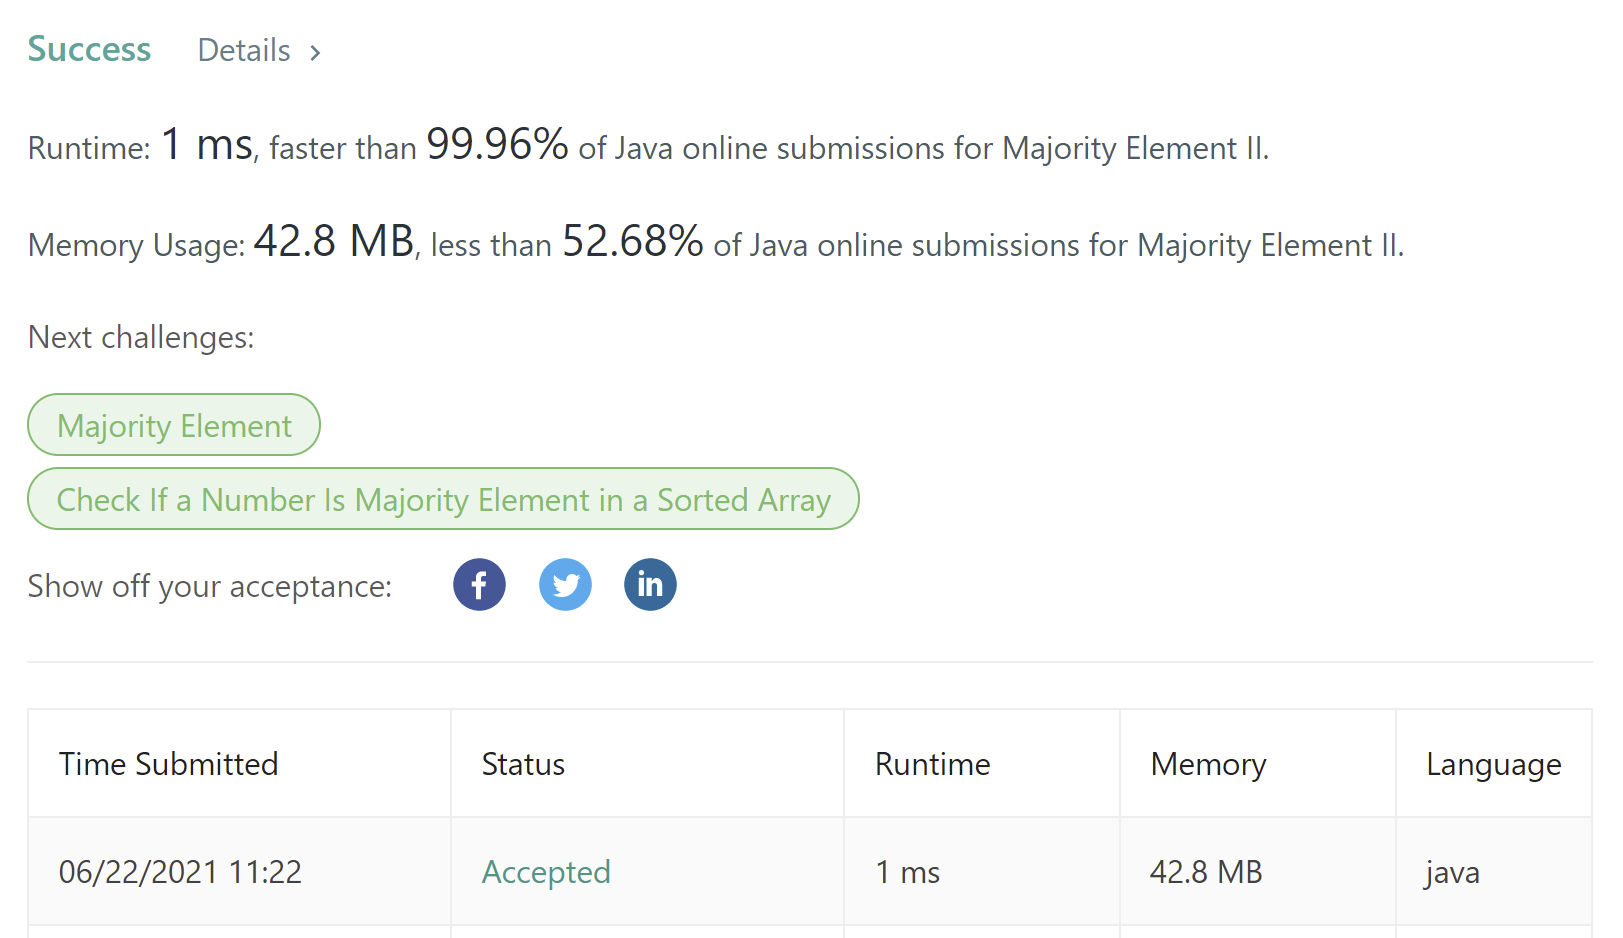Click the Memory column header
The image size is (1623, 938).
(x=1208, y=764)
